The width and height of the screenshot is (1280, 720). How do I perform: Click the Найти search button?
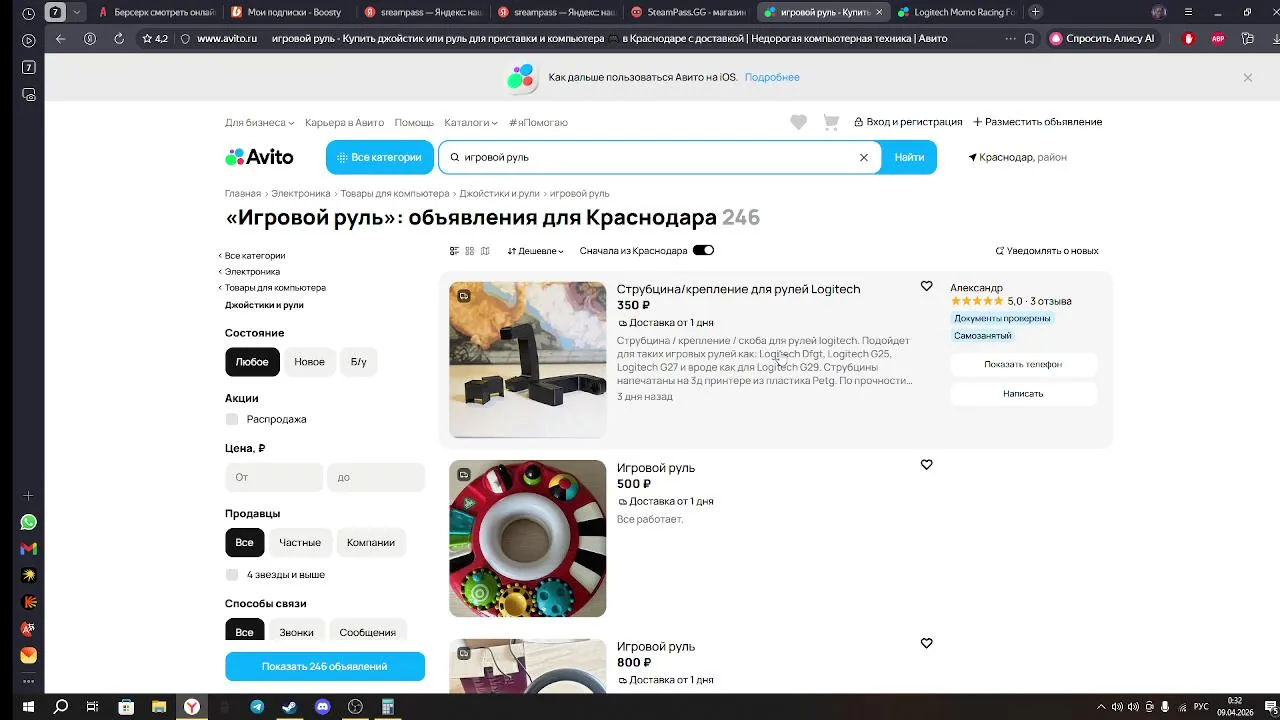(909, 157)
